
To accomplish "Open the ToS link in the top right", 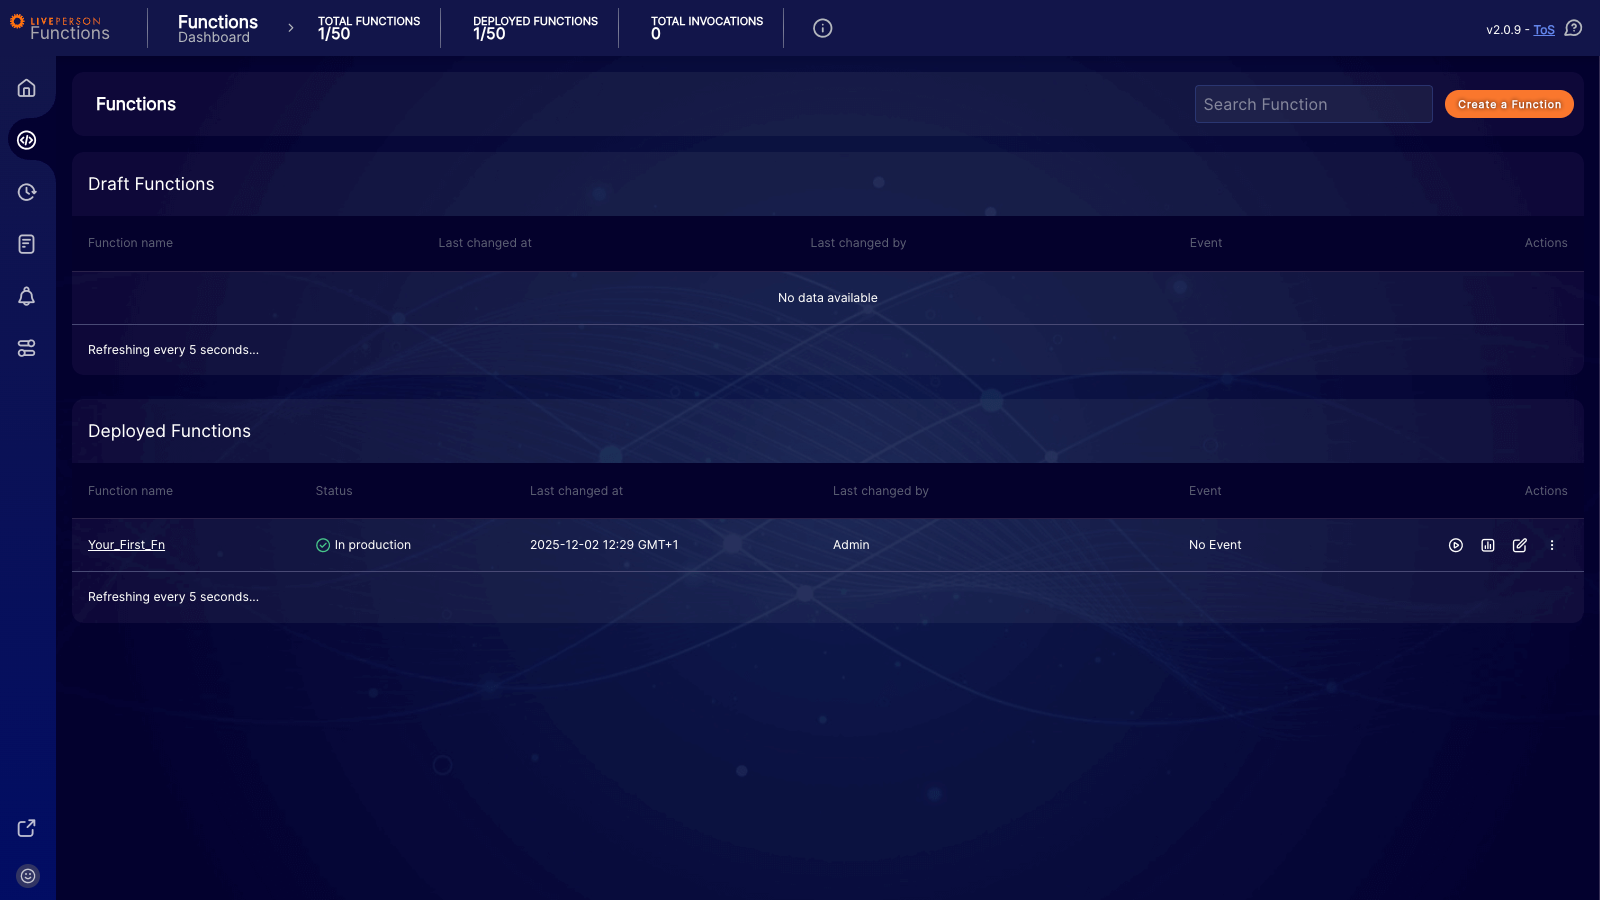I will pyautogui.click(x=1544, y=29).
